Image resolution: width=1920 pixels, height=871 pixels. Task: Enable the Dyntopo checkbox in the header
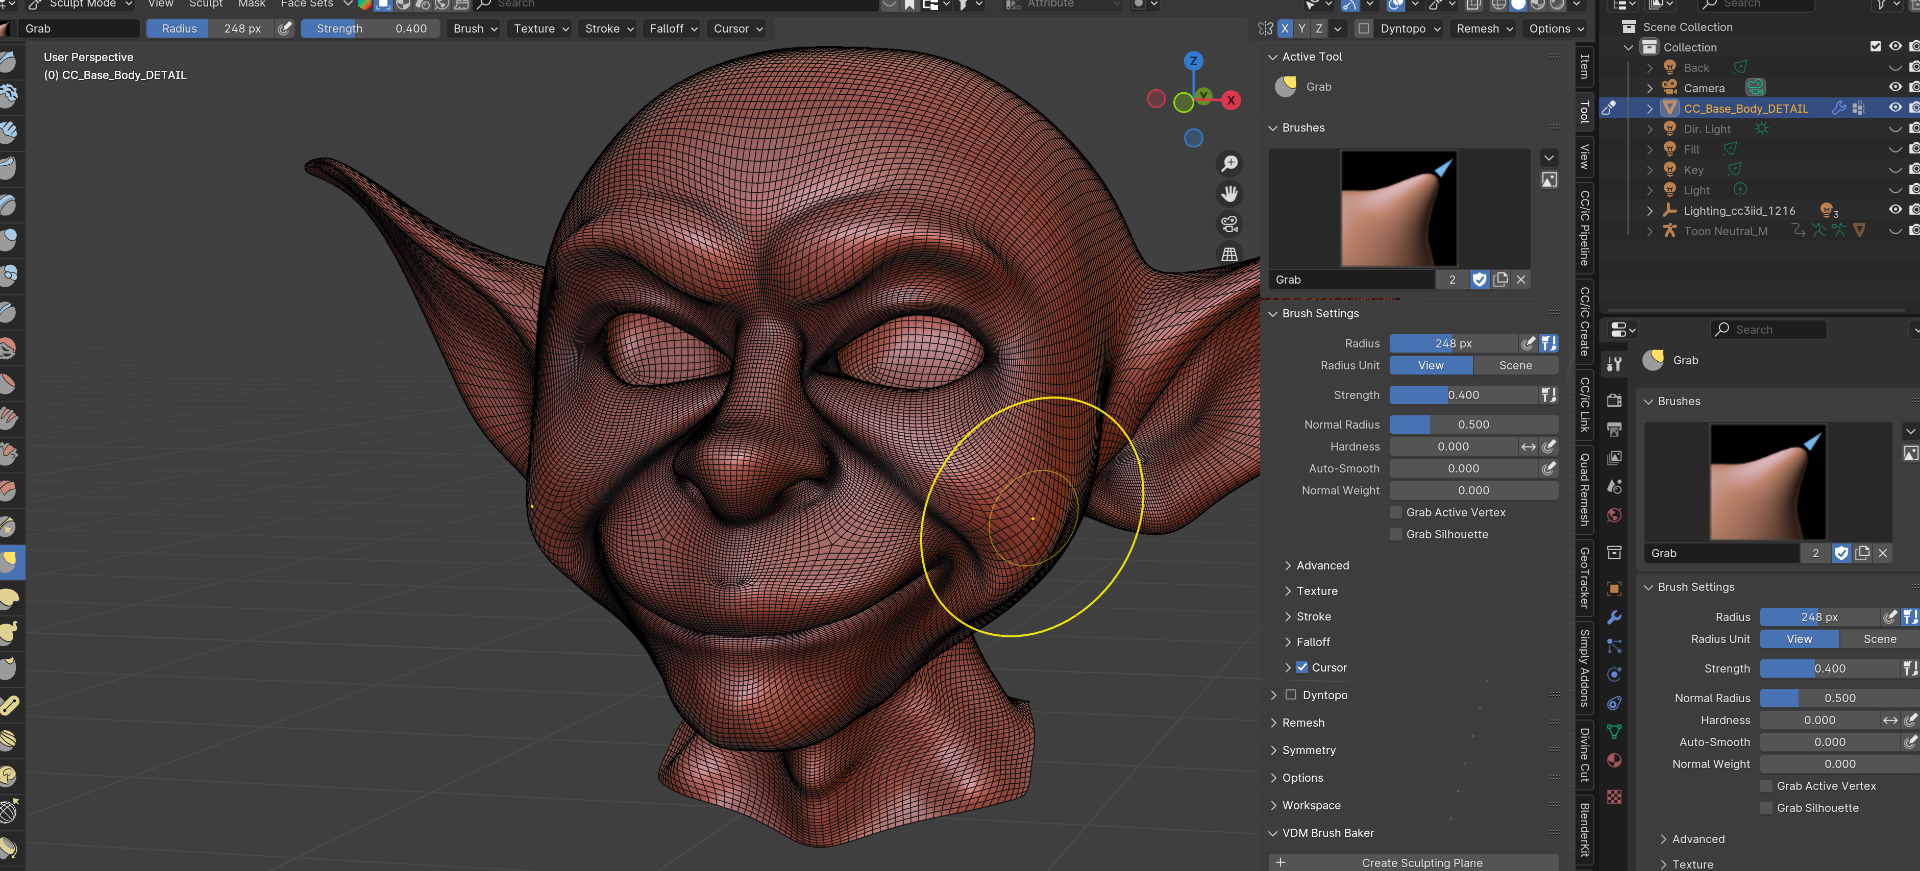pyautogui.click(x=1363, y=29)
